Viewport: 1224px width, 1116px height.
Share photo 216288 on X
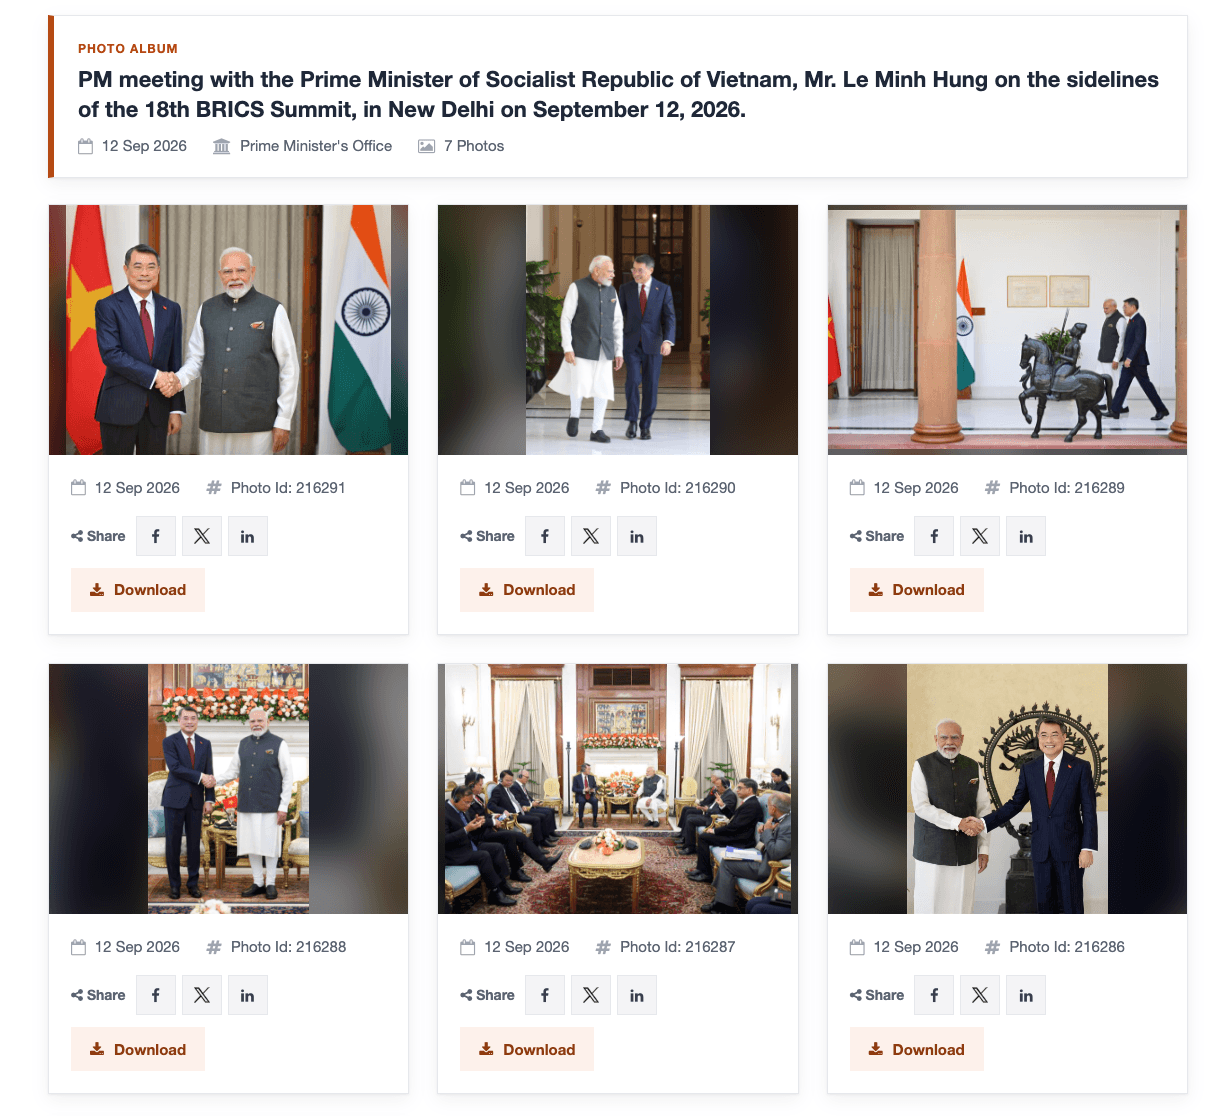(202, 995)
